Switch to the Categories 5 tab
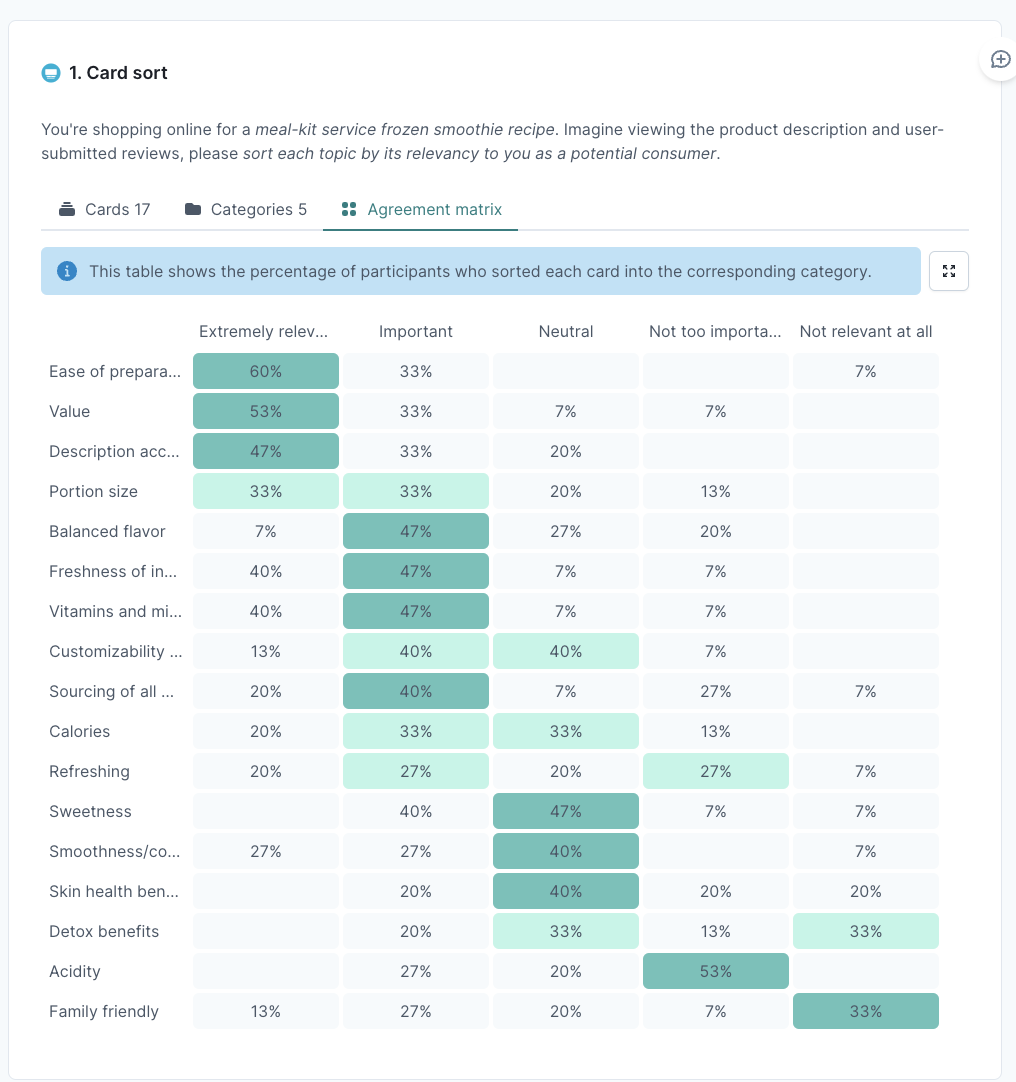Image resolution: width=1016 pixels, height=1082 pixels. tap(246, 209)
